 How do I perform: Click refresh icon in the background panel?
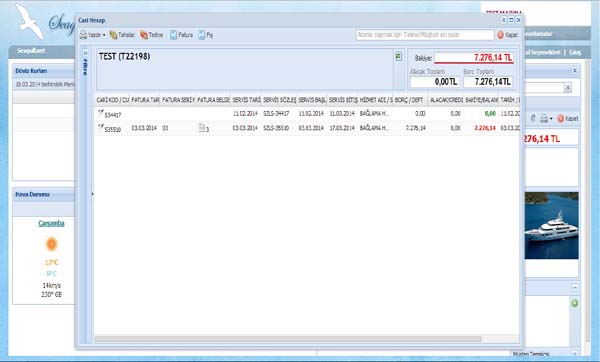(533, 118)
